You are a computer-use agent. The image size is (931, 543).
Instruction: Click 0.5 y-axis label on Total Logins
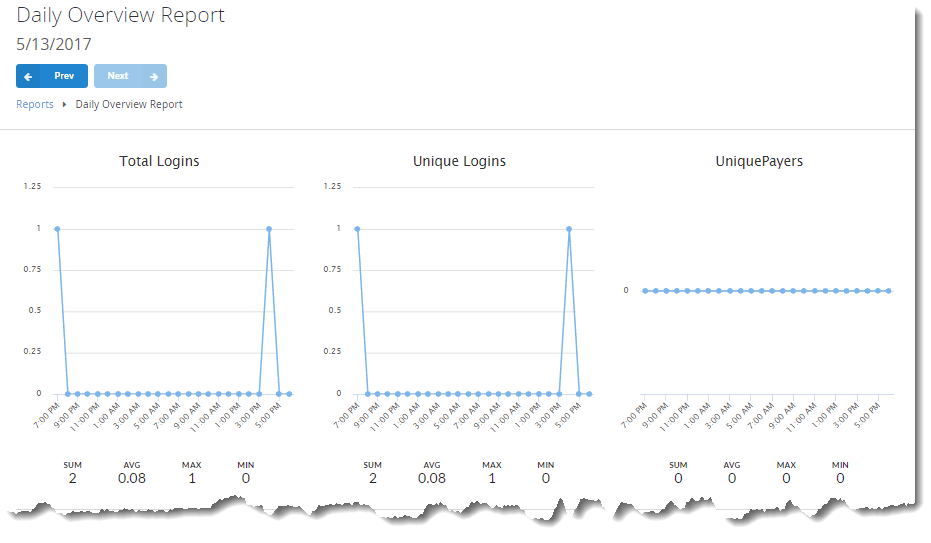click(x=35, y=310)
